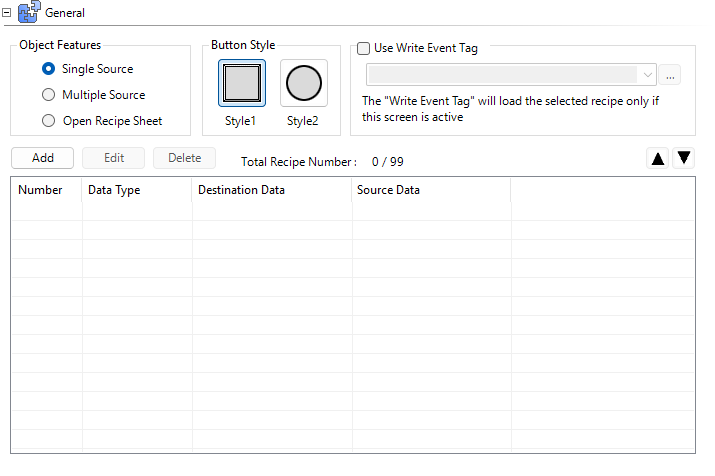Collapse the General section

6,13
